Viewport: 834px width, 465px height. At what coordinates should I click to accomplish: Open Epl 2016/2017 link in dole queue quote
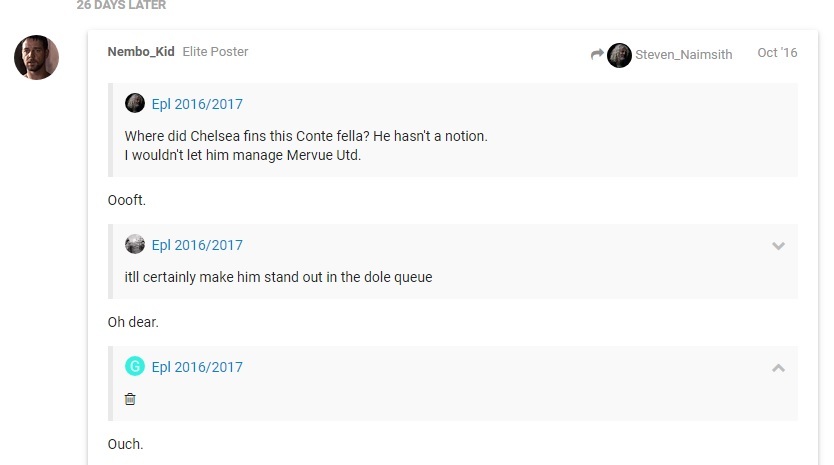(x=197, y=245)
